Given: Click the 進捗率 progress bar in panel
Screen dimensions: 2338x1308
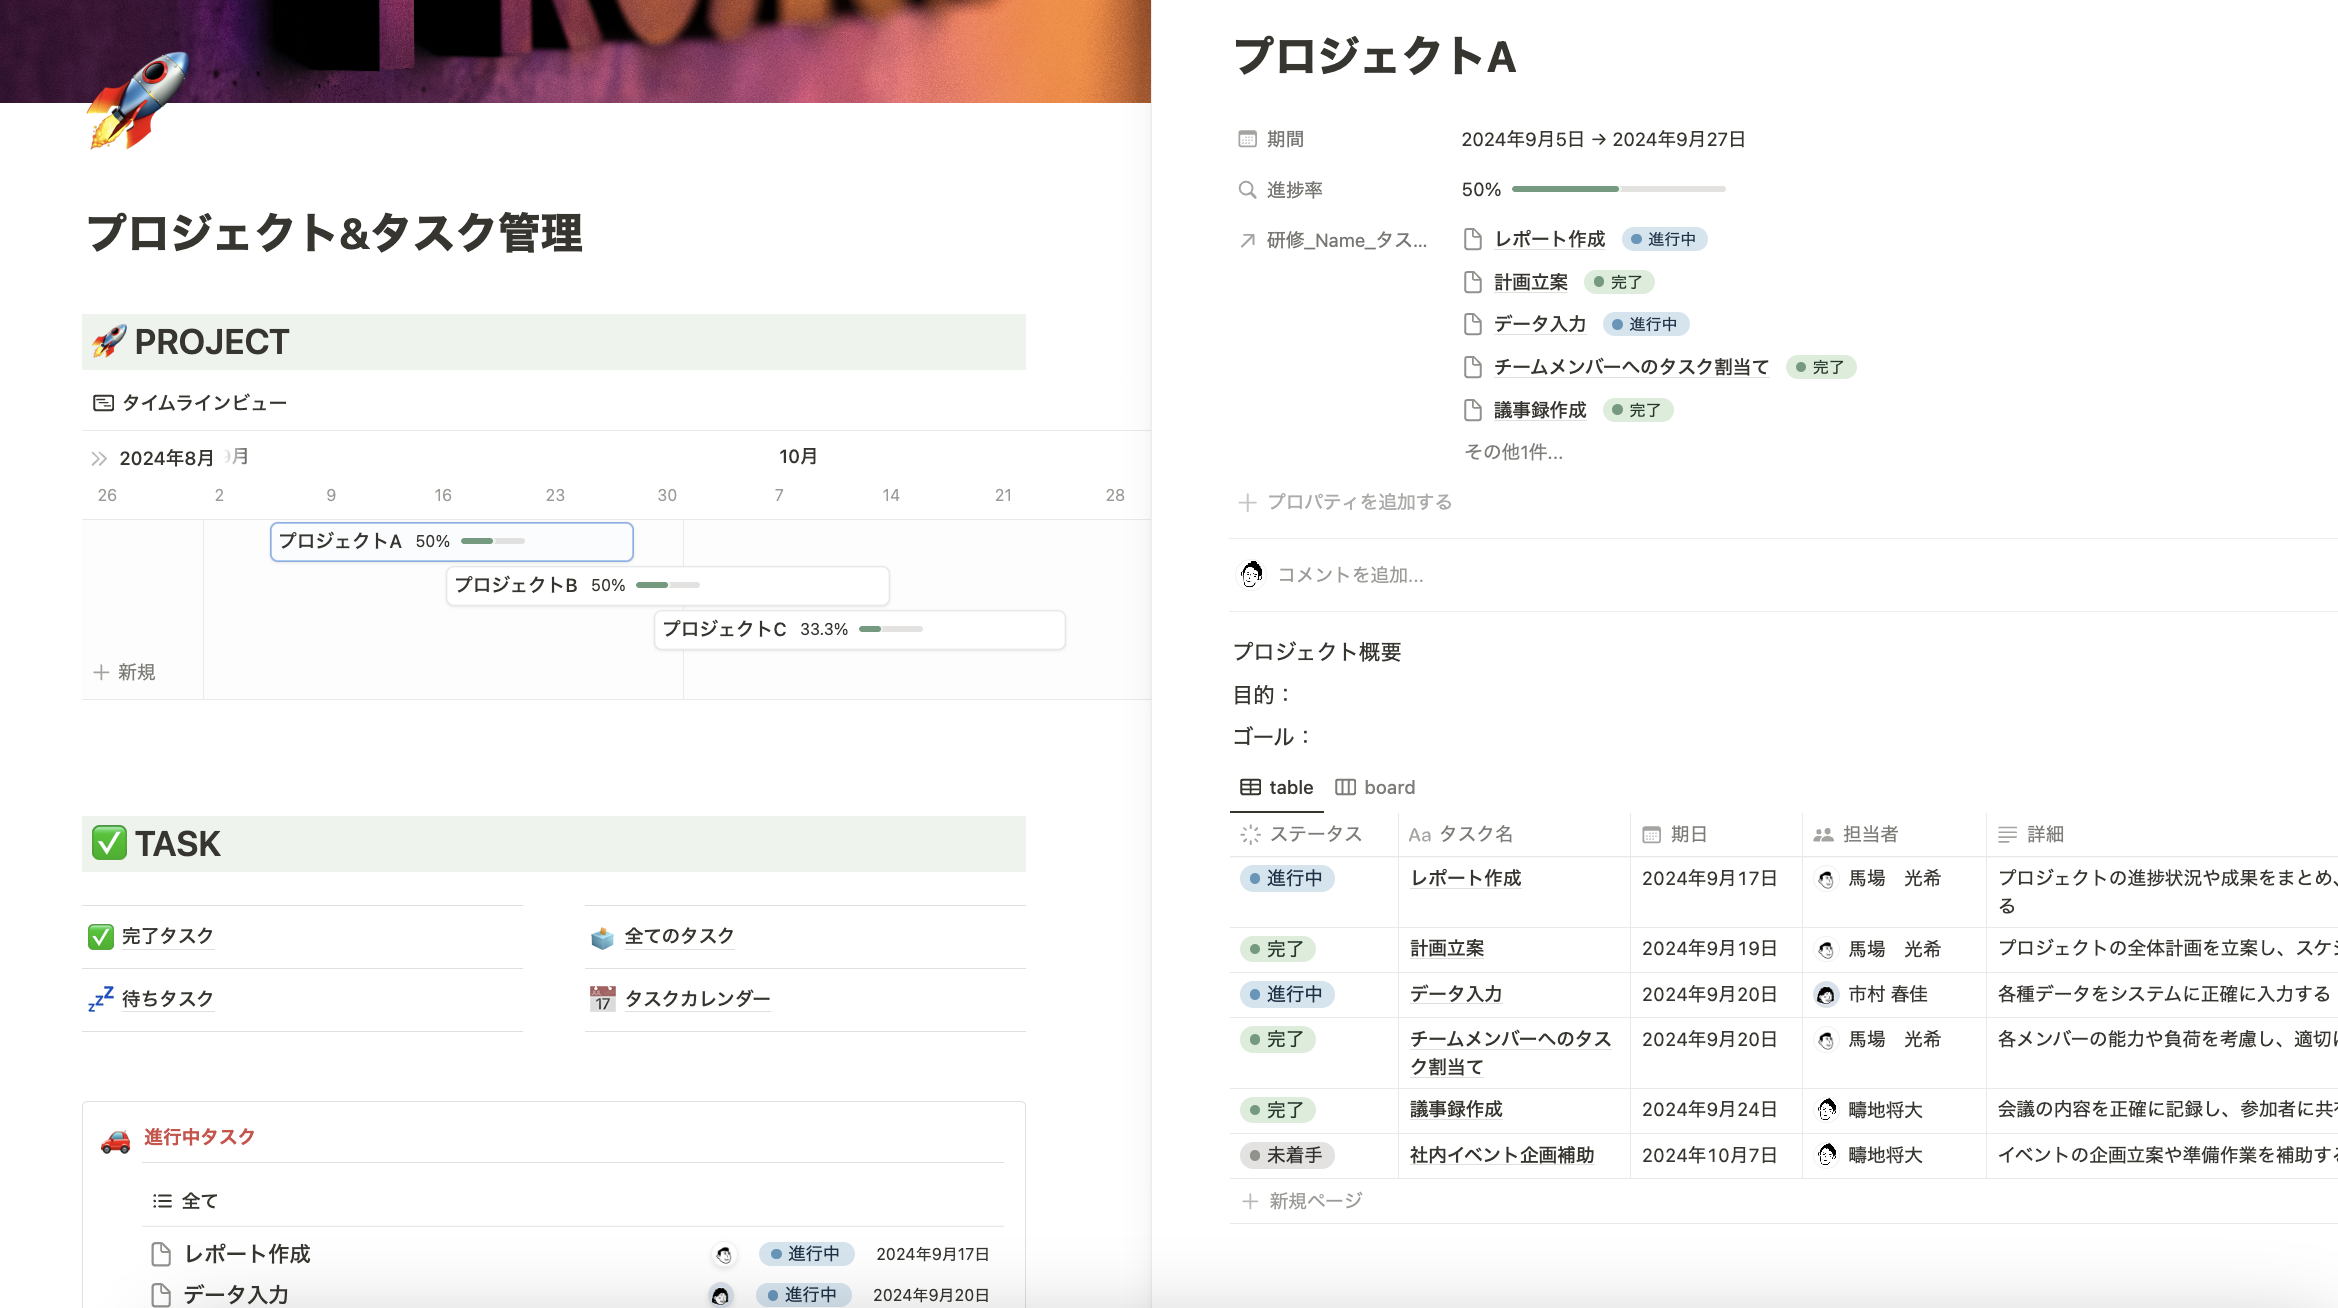Looking at the screenshot, I should click(x=1617, y=189).
